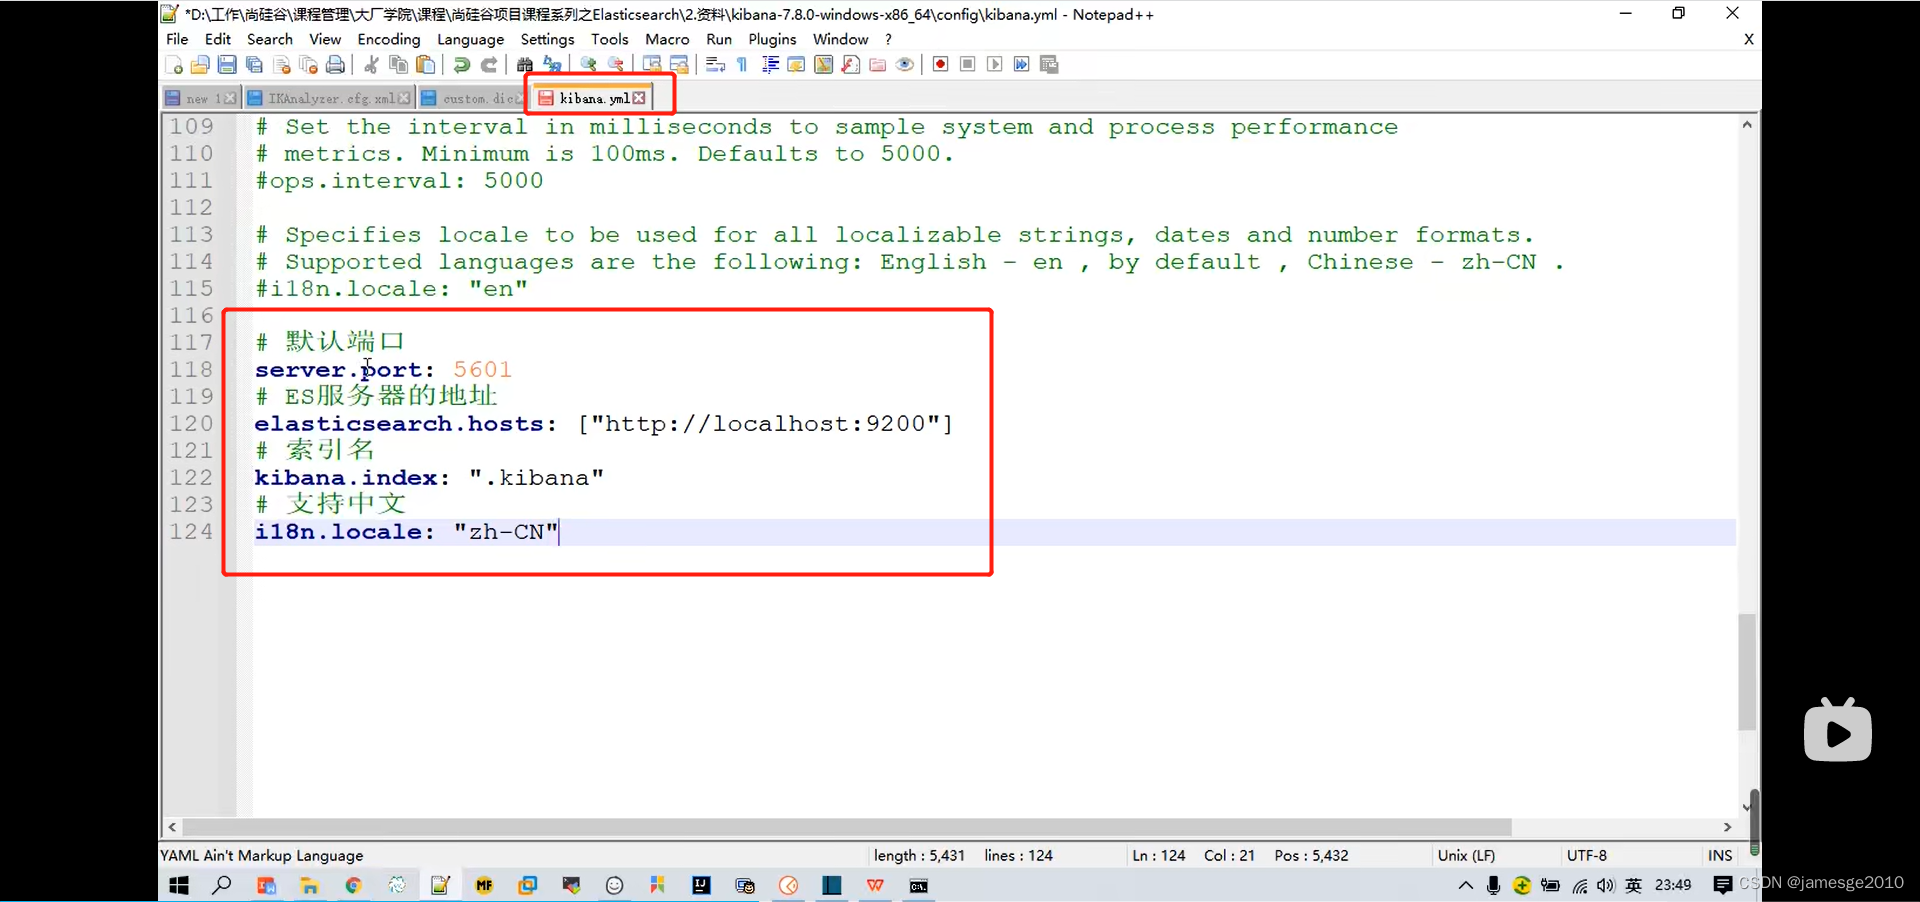Start macro recording red dot

pos(940,65)
